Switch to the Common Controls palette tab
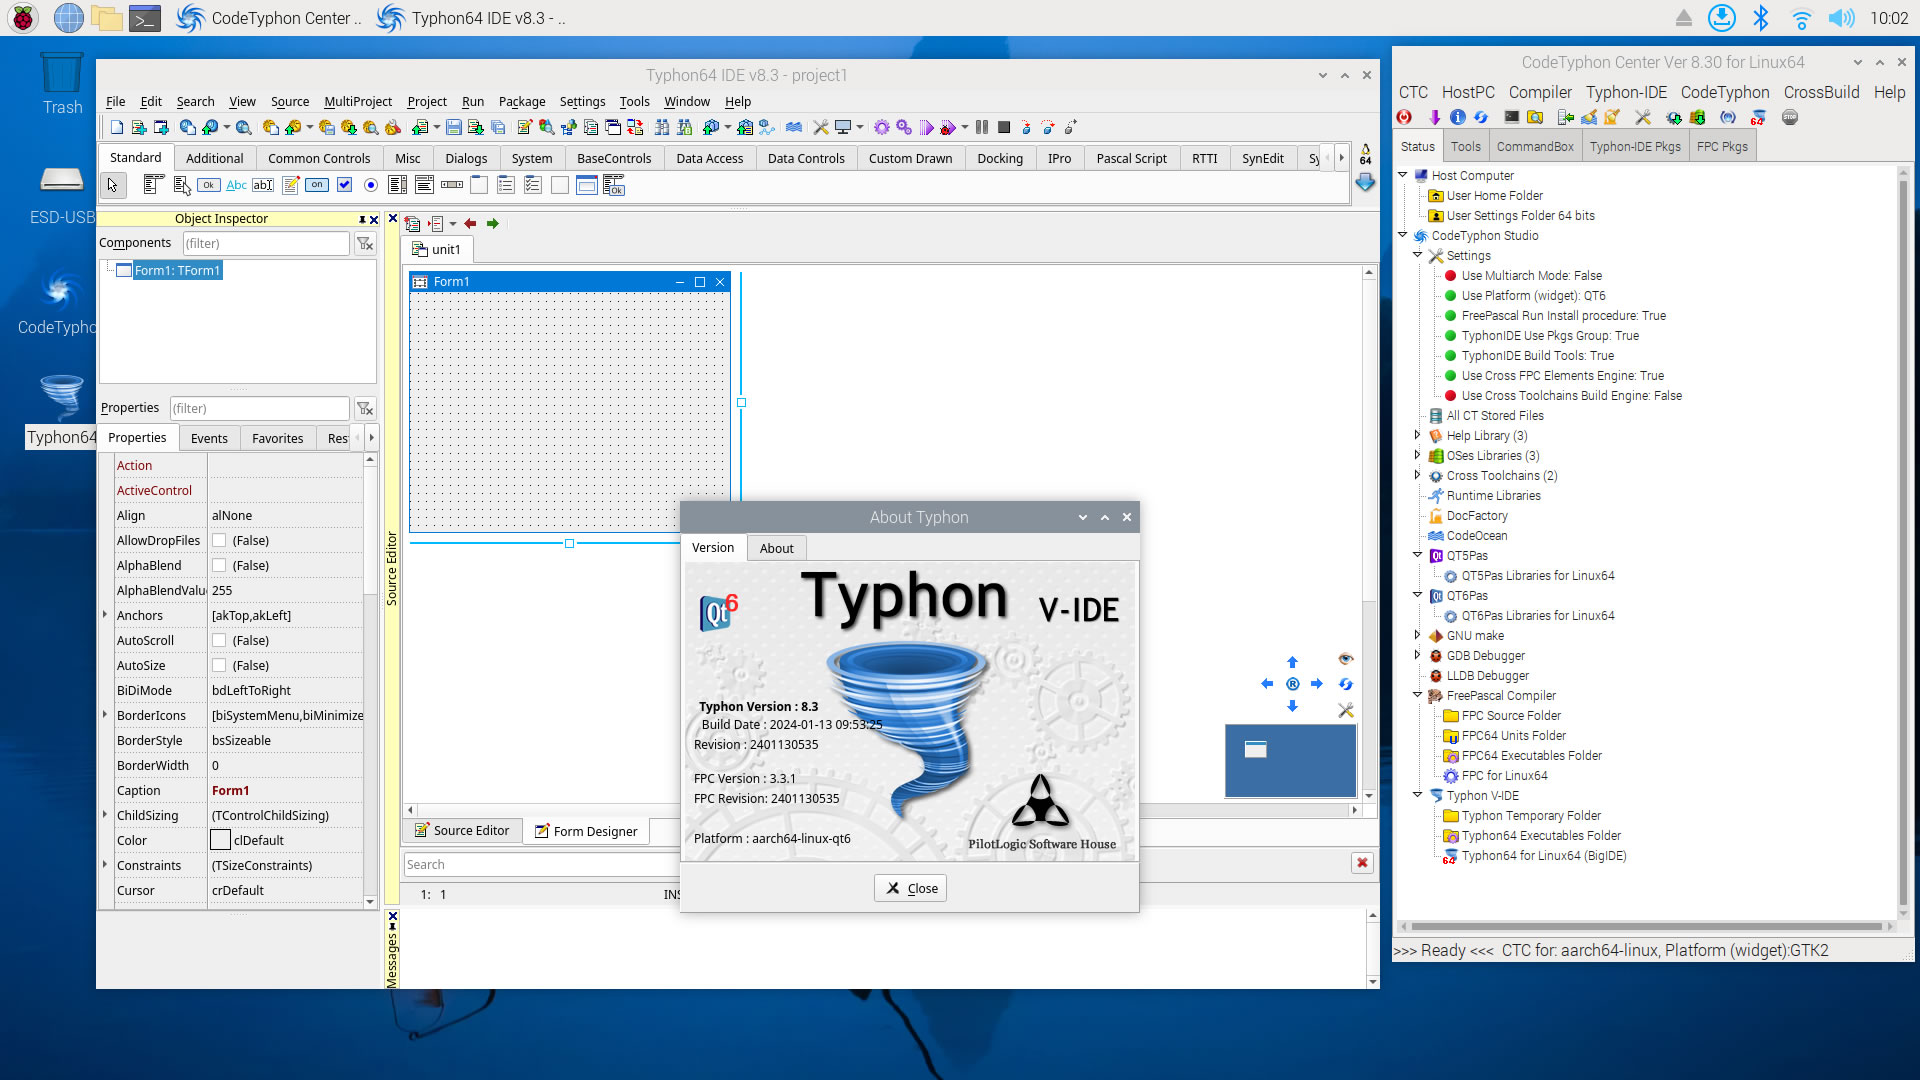The width and height of the screenshot is (1920, 1080). tap(319, 158)
